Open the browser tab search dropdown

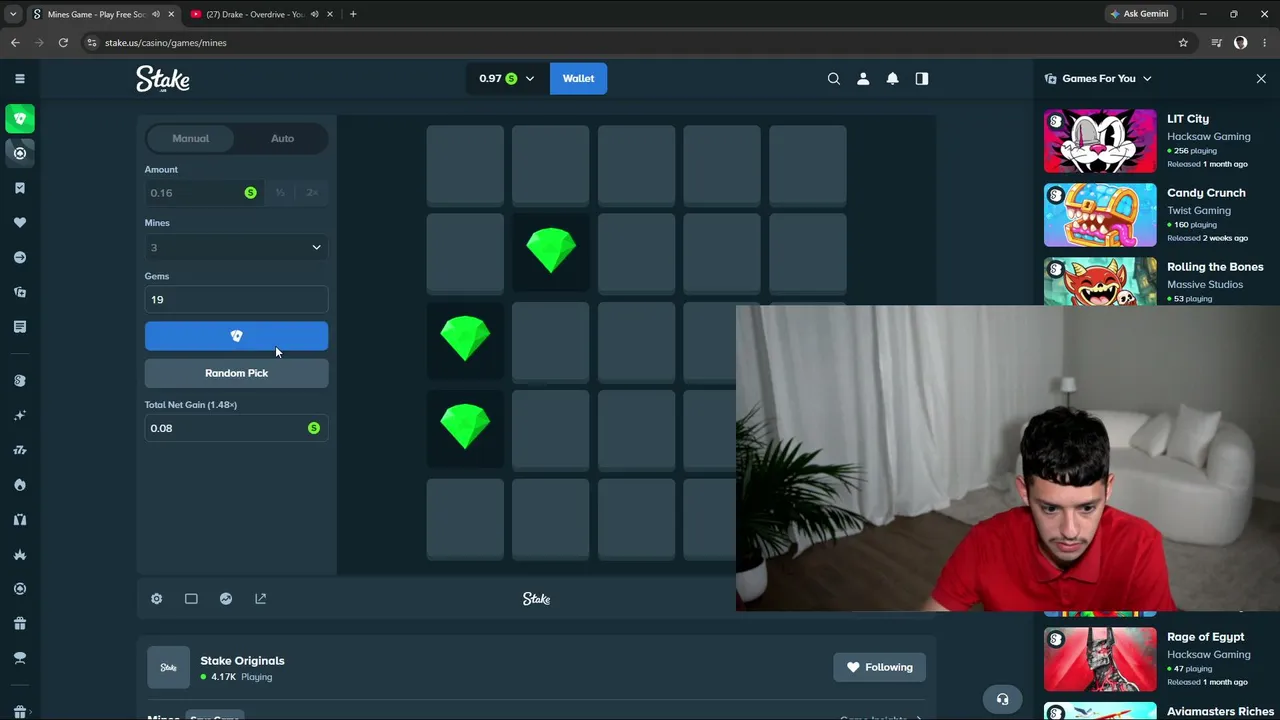pos(13,14)
